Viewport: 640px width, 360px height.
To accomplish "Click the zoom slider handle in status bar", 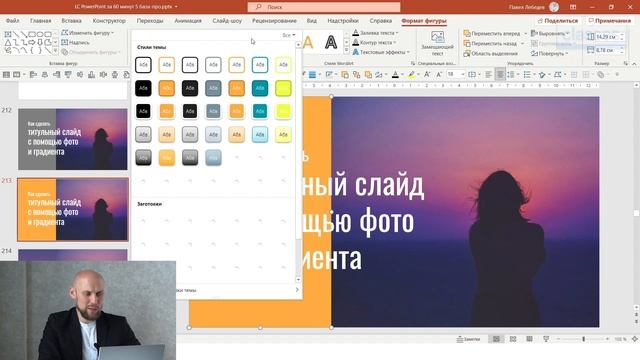I will click(584, 339).
